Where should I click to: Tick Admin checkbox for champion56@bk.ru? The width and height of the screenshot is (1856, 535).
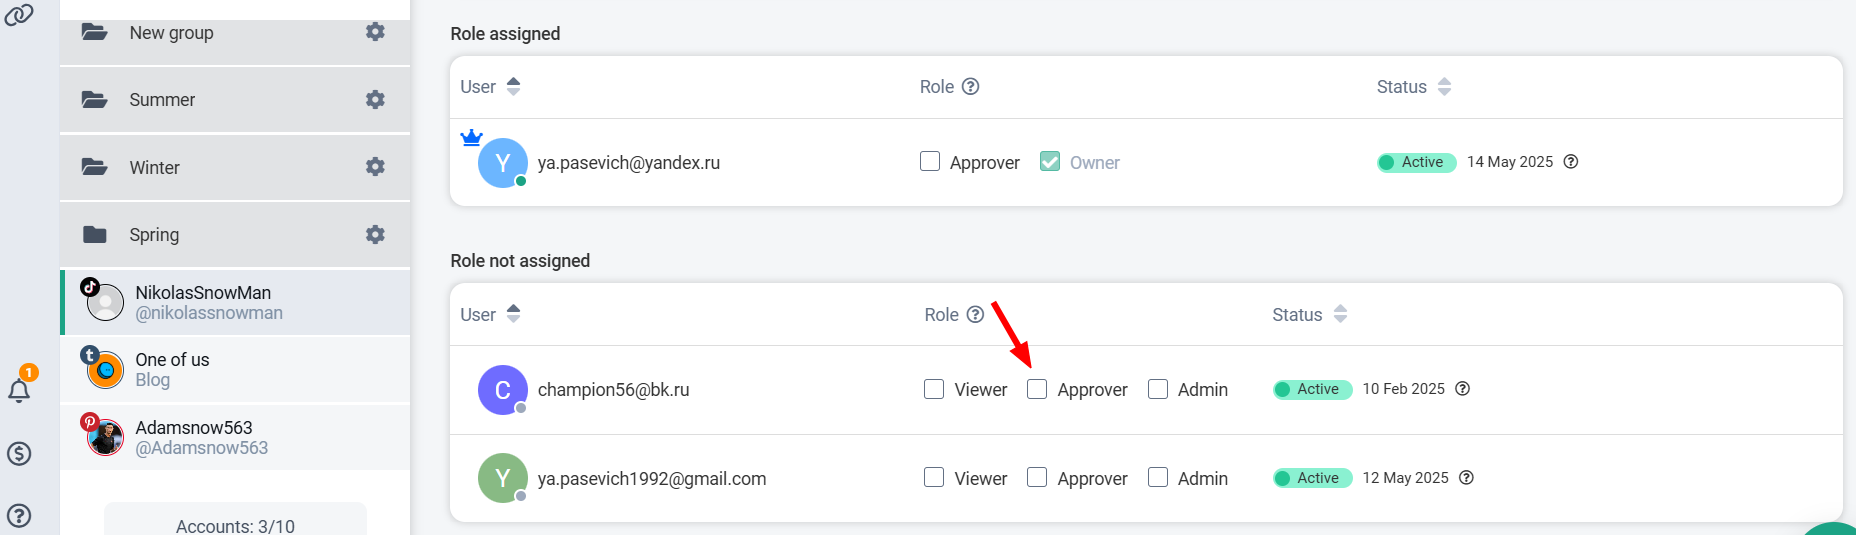(x=1158, y=389)
